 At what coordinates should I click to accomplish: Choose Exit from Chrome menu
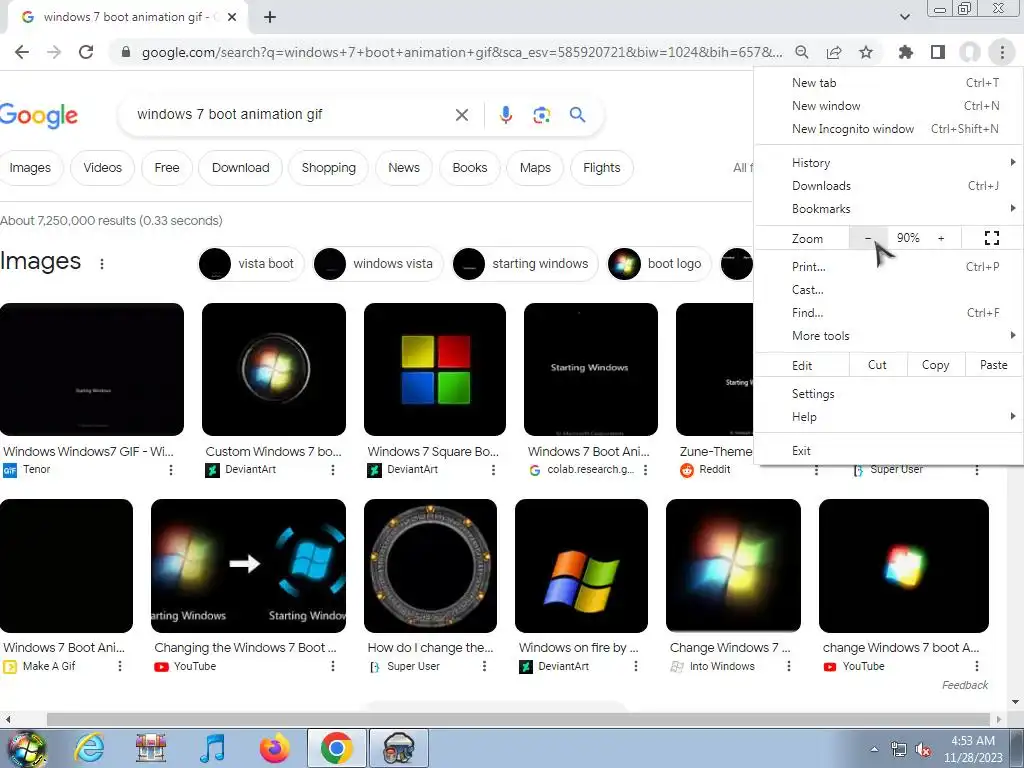tap(889, 451)
